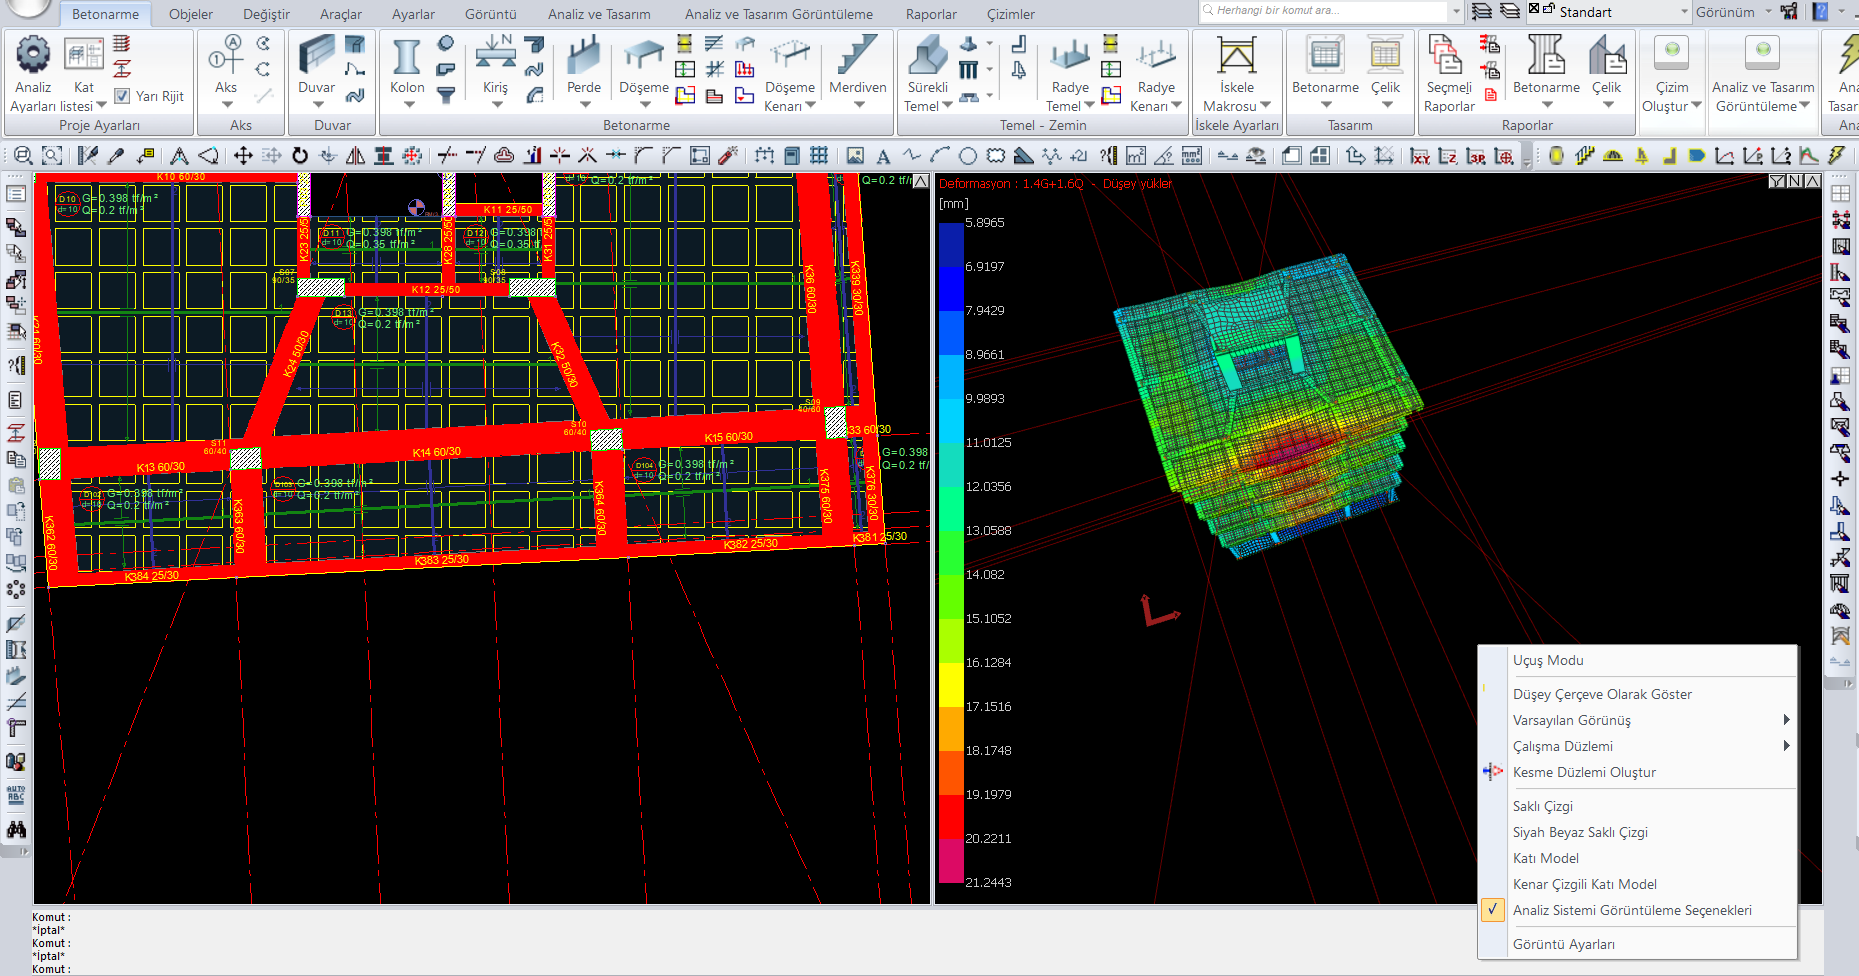Viewport: 1859px width, 976px height.
Task: Open İskele Ayarları group label
Action: click(1237, 125)
